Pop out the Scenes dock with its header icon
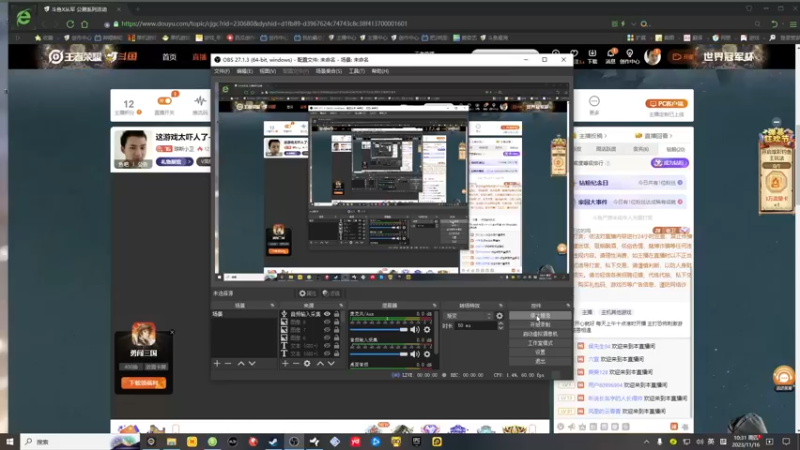This screenshot has height=450, width=800. point(272,306)
